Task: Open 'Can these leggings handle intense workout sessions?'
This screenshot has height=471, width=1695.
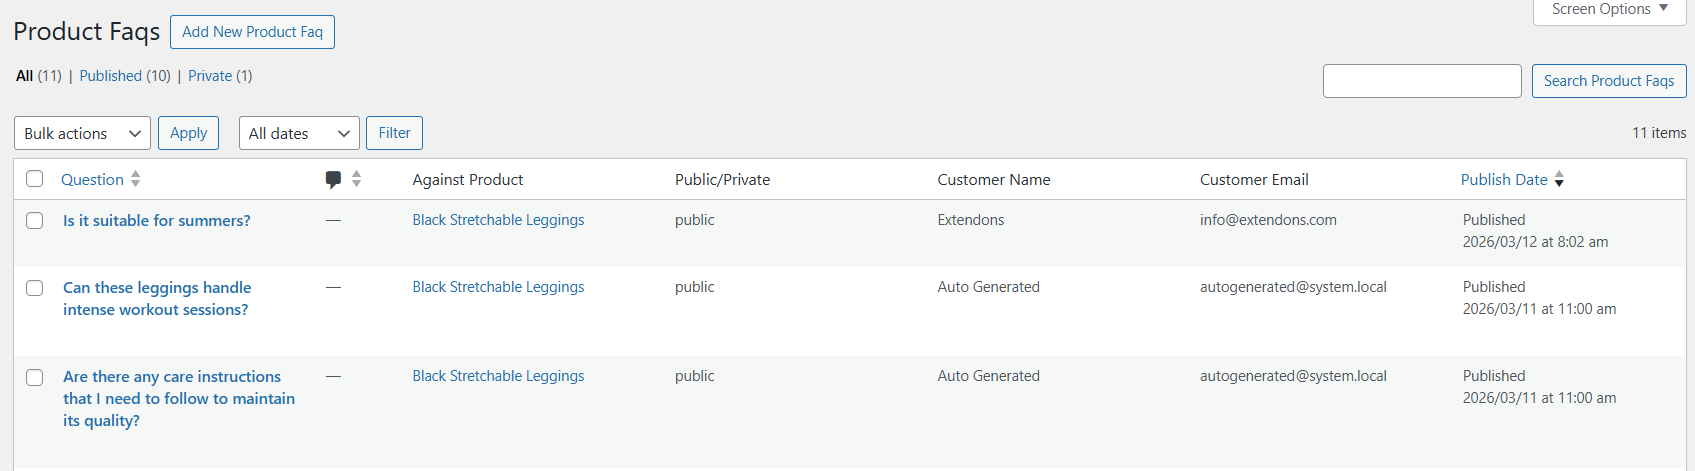Action: pyautogui.click(x=157, y=299)
